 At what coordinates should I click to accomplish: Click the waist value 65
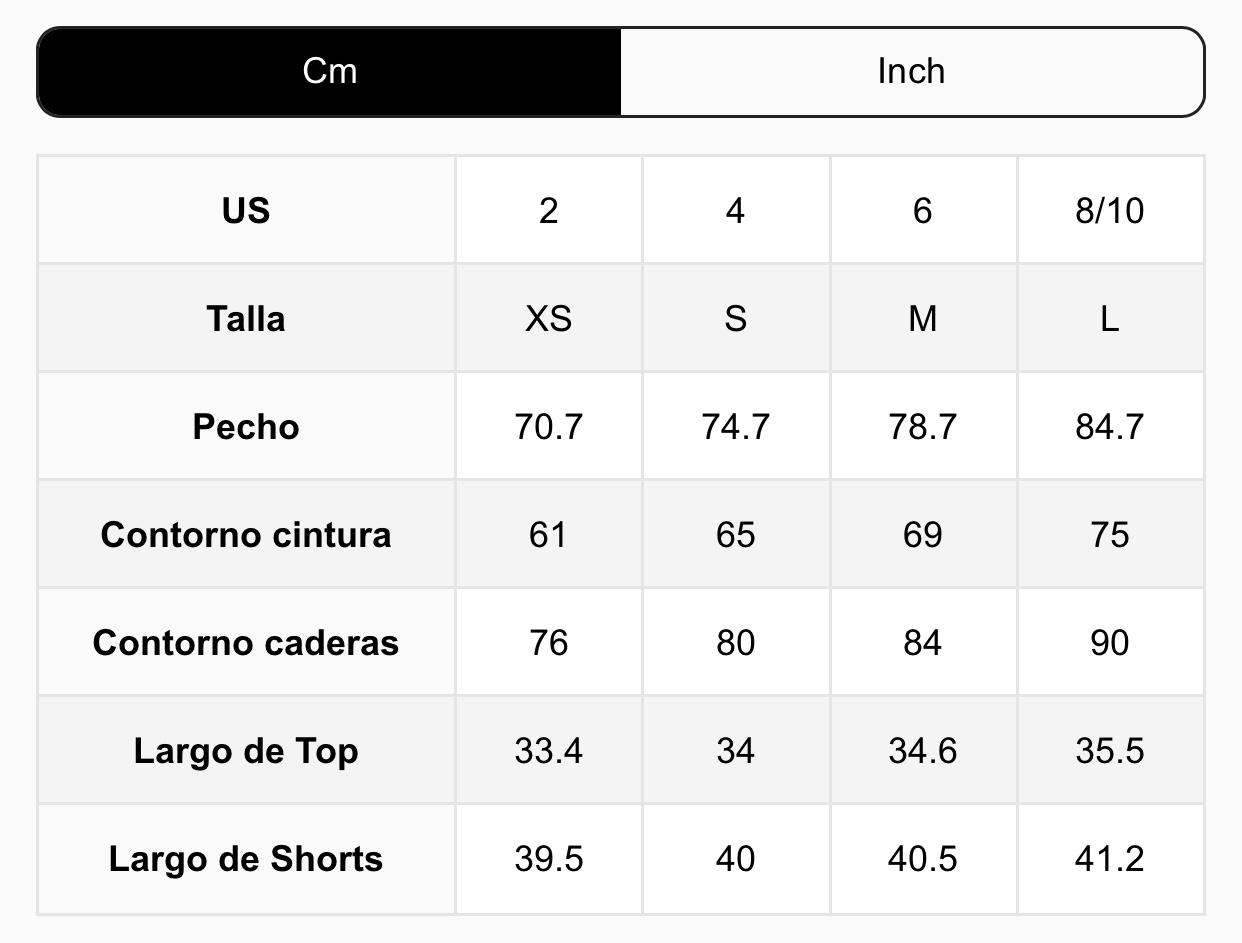click(x=735, y=535)
